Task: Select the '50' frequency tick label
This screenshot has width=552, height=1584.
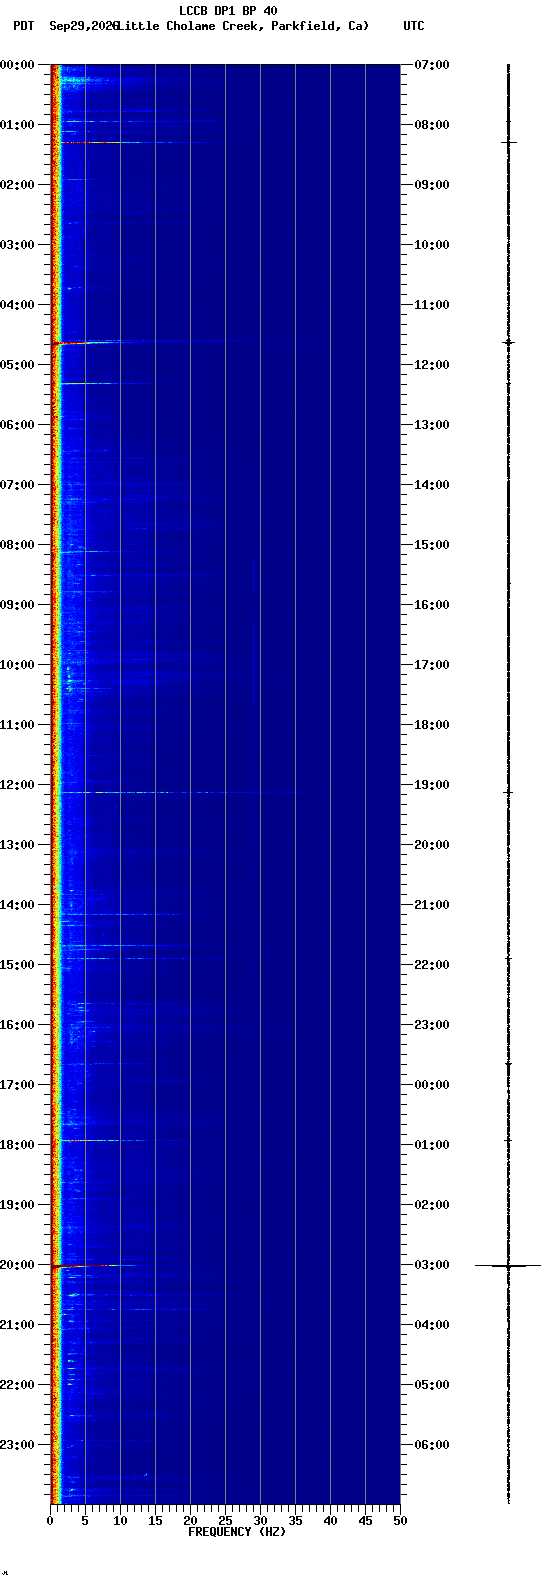Action: tap(400, 1521)
